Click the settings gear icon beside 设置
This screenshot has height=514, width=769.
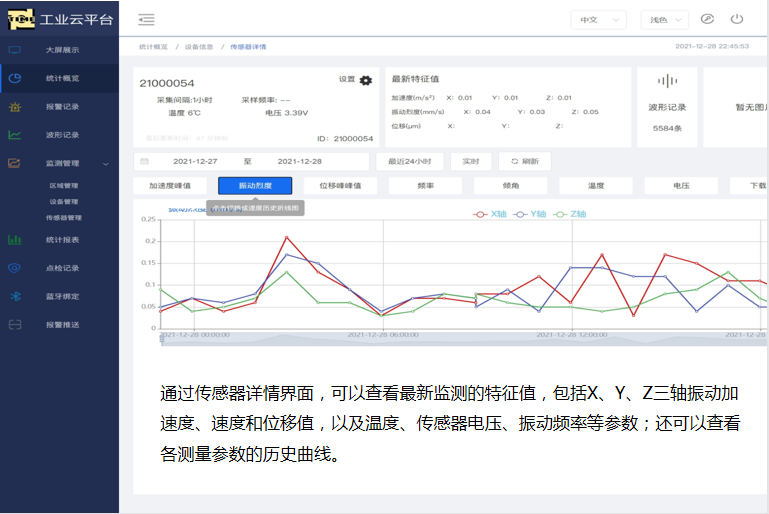coord(365,80)
